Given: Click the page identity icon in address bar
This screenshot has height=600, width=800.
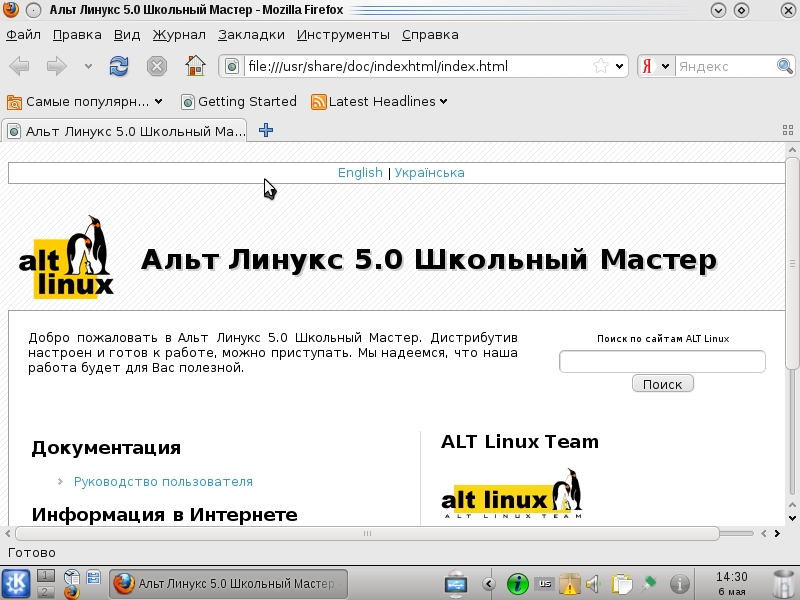Looking at the screenshot, I should (232, 66).
